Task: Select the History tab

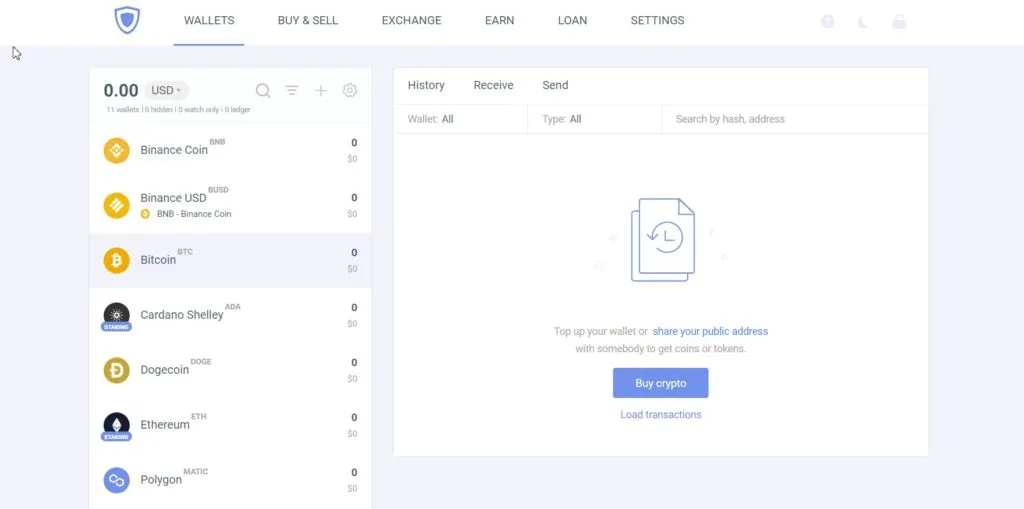Action: (426, 85)
